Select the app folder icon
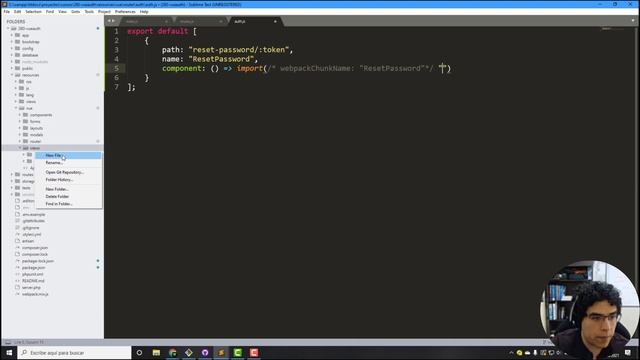The image size is (640, 360). [18, 35]
